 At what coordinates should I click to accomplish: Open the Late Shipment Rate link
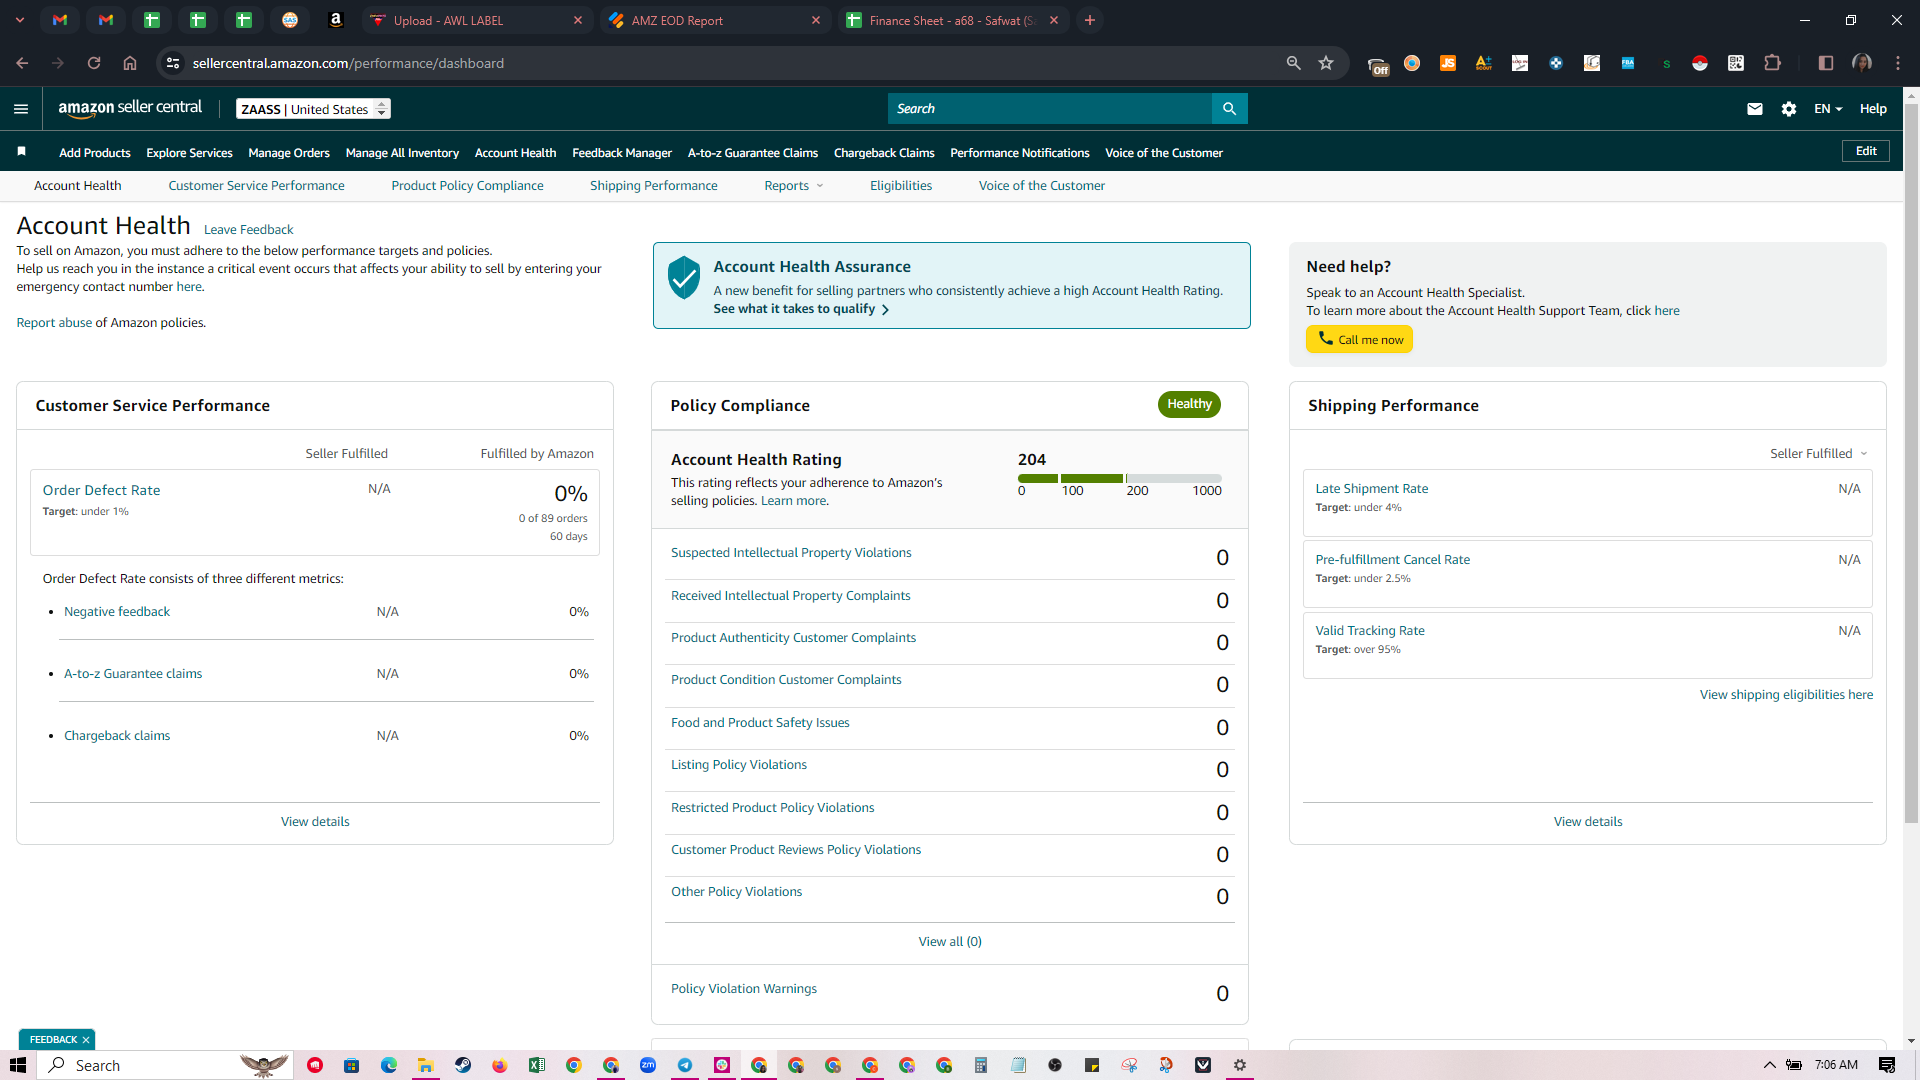pyautogui.click(x=1371, y=489)
